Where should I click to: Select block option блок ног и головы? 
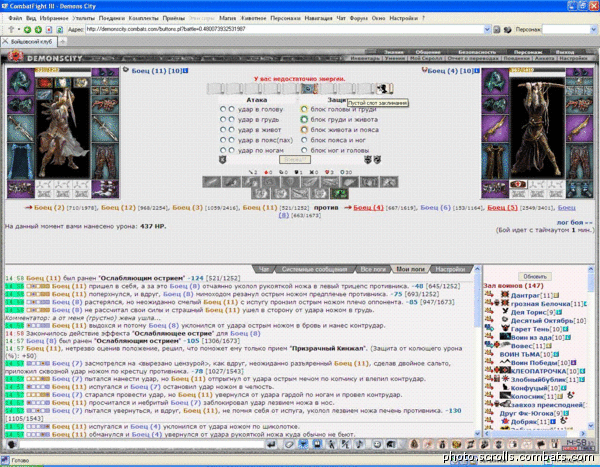pos(304,150)
